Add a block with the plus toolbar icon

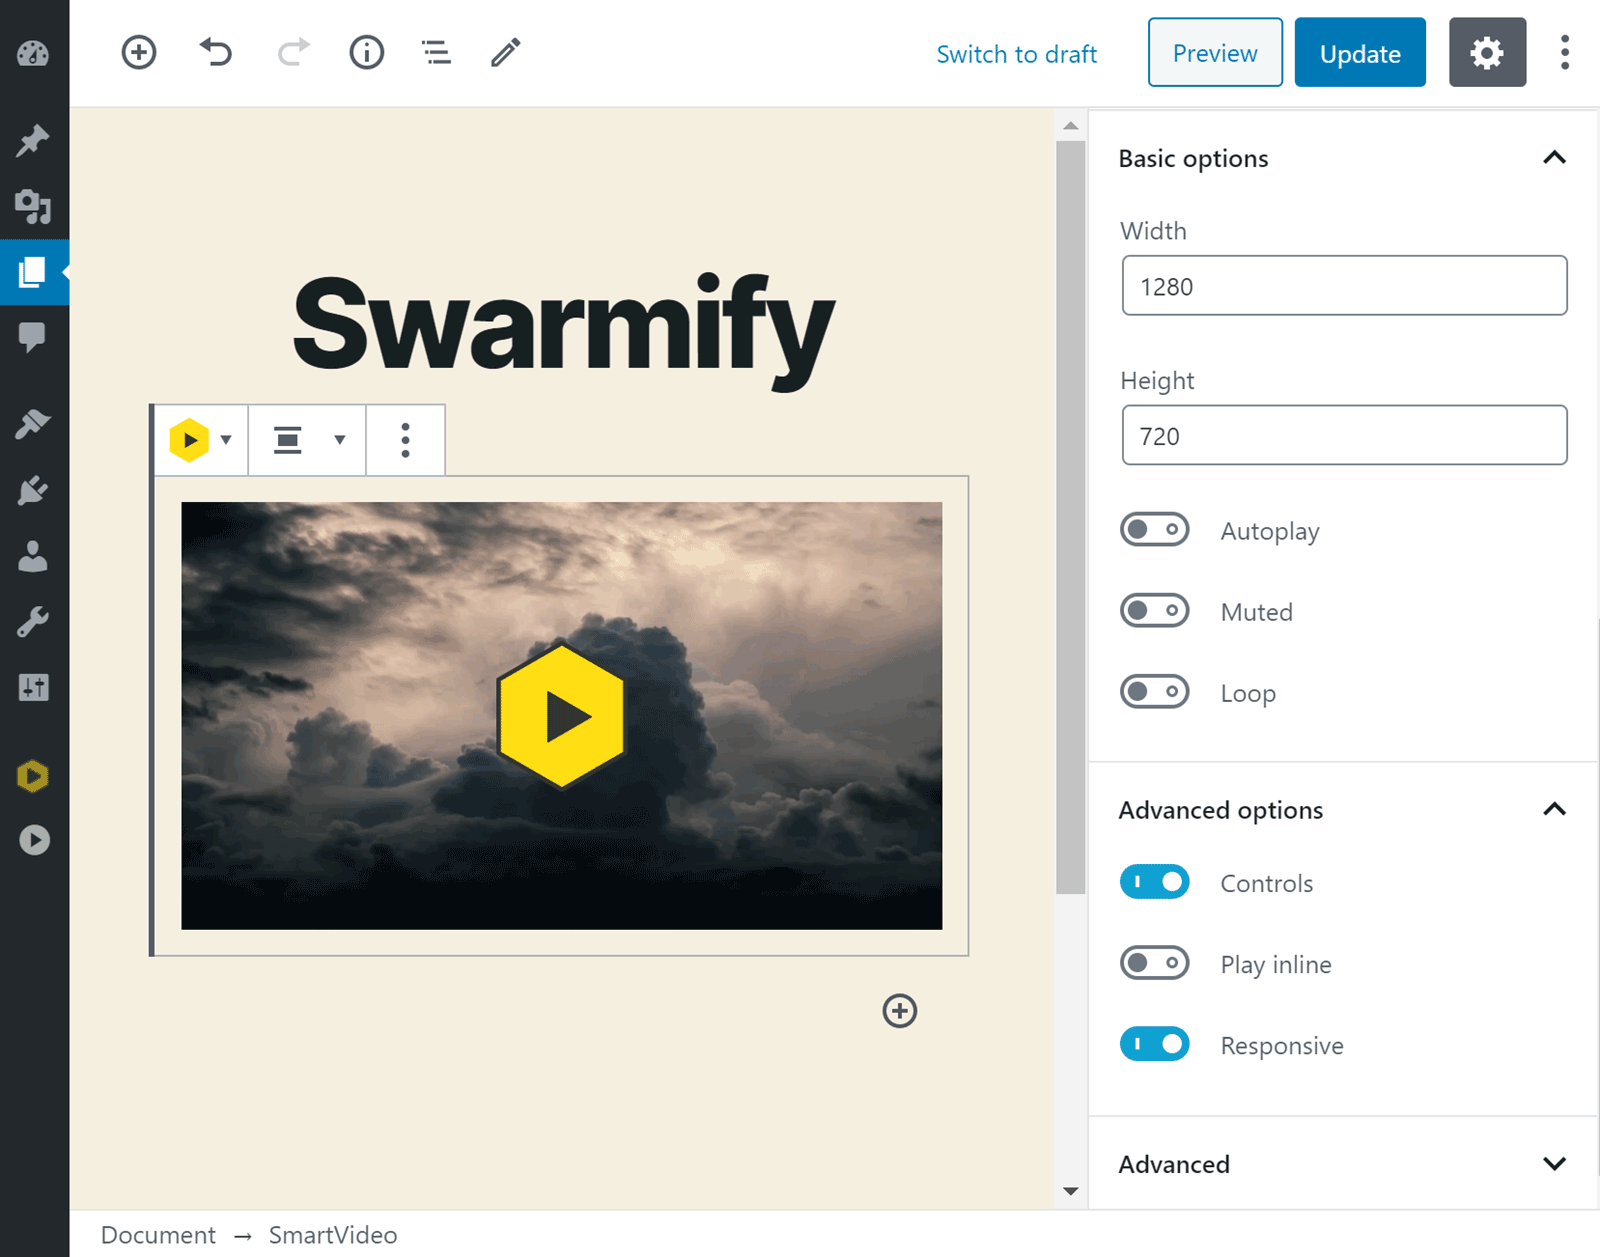click(x=139, y=52)
